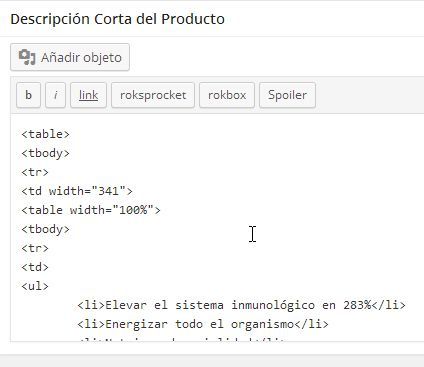
Task: Place cursor on the first <table> line
Action: pyautogui.click(x=46, y=134)
